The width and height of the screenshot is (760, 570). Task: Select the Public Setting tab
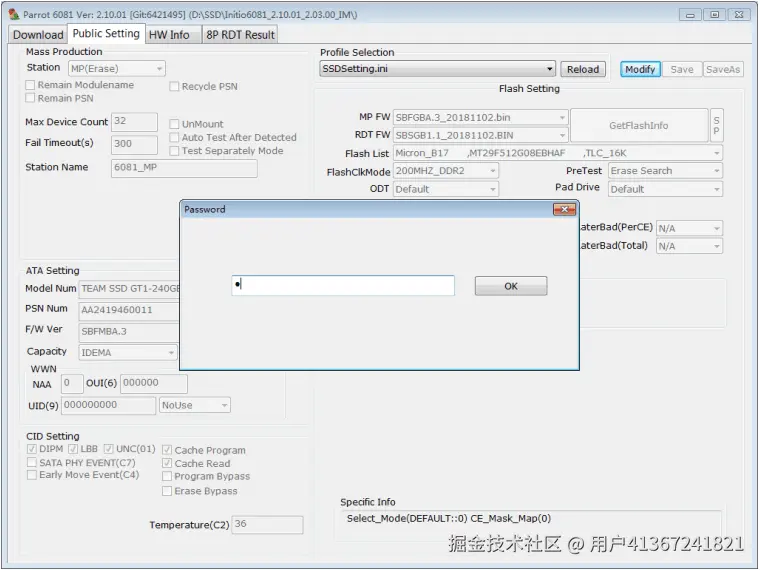[x=106, y=33]
